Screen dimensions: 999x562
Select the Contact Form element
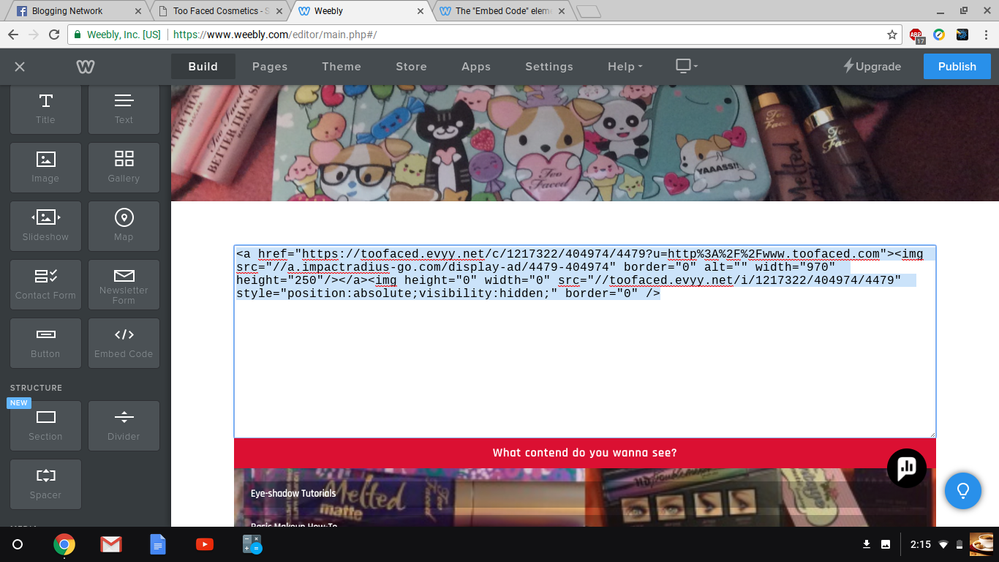tap(45, 284)
